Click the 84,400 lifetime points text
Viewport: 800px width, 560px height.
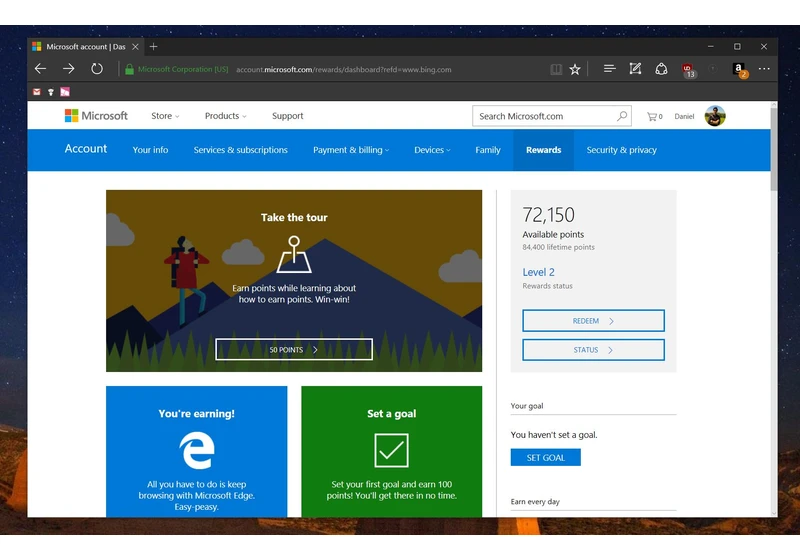(558, 247)
